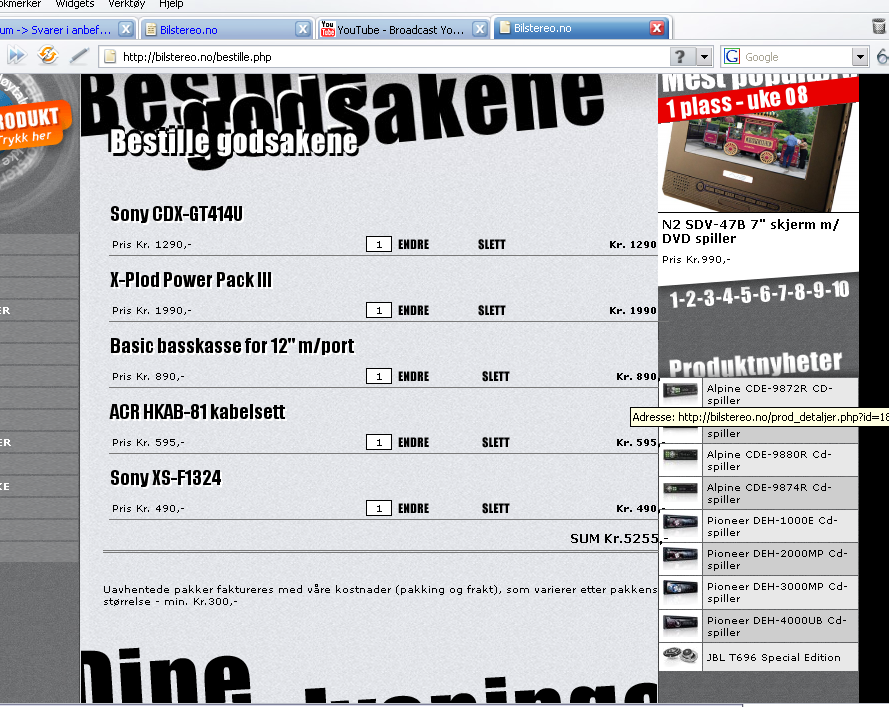Screen dimensions: 889x707
Task: Close the active Bilstereo.no tab
Action: (657, 28)
